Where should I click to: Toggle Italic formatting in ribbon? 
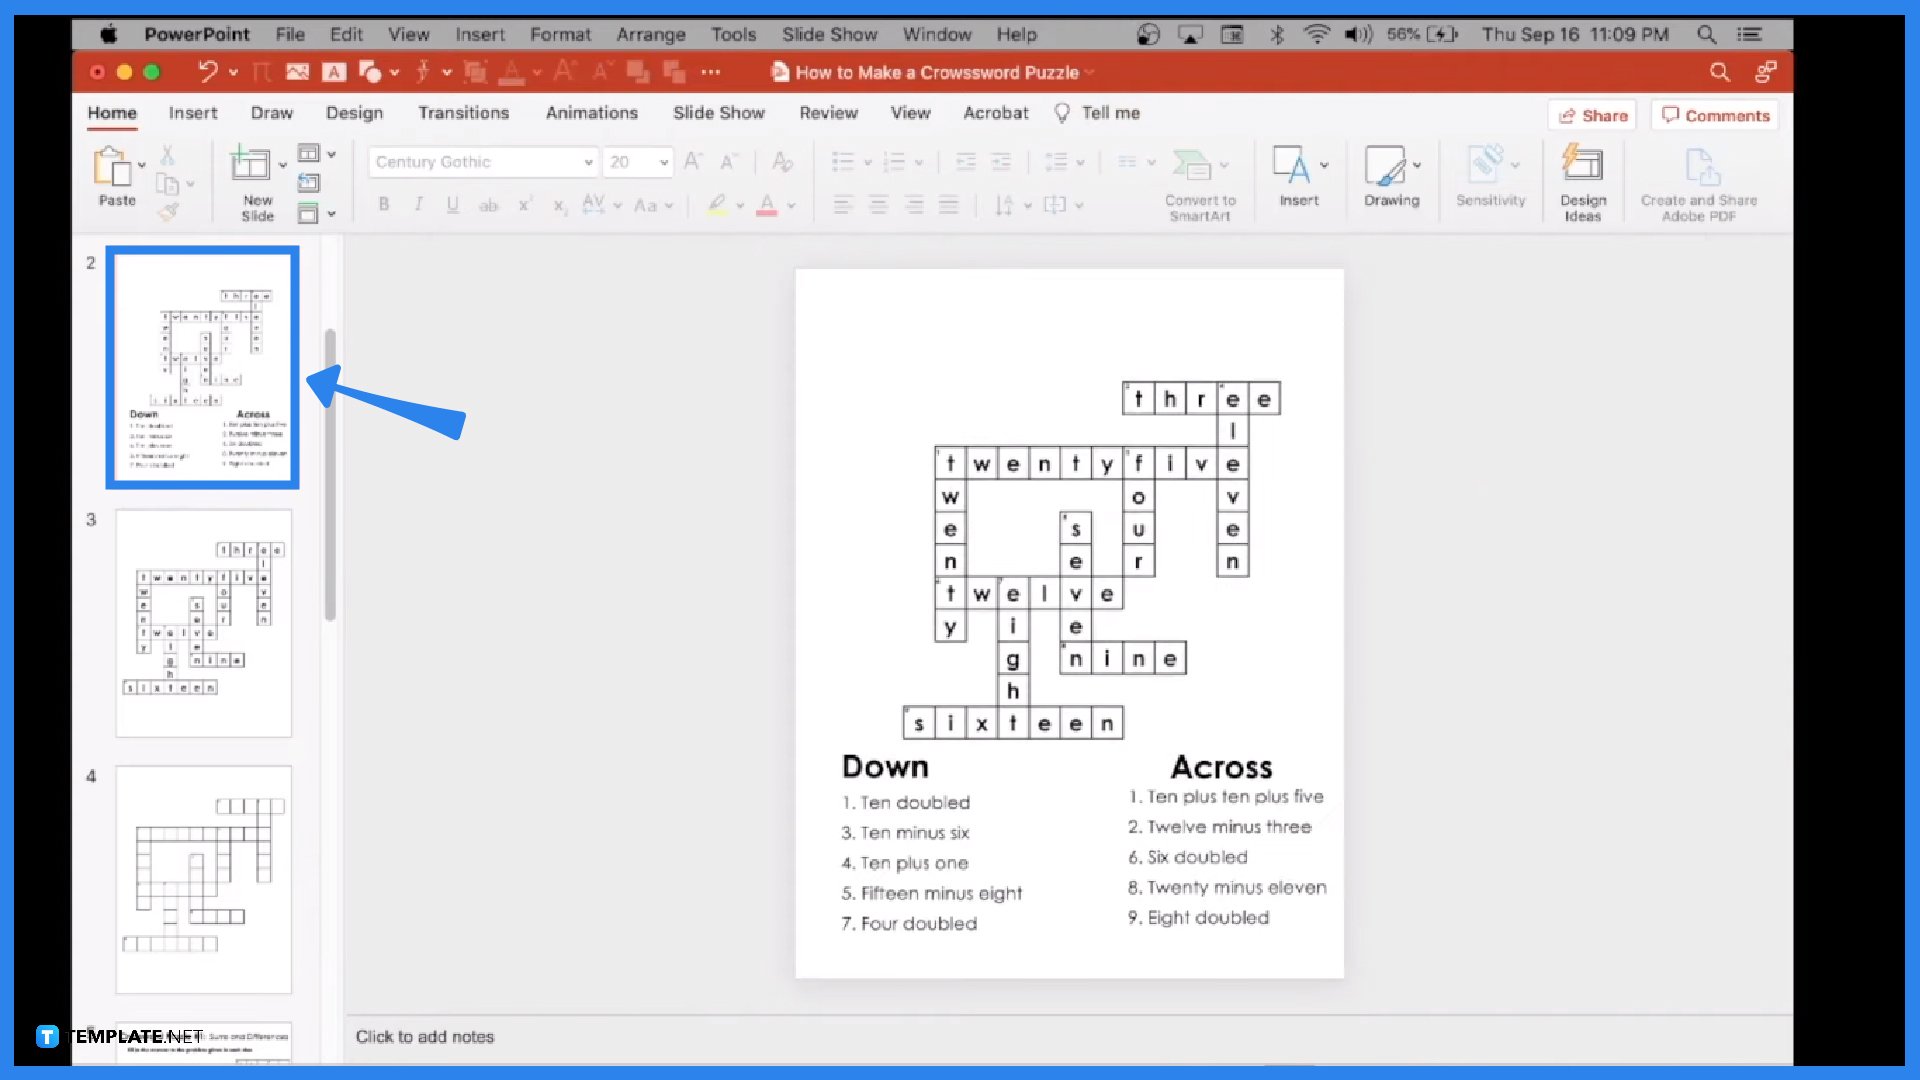(x=417, y=206)
